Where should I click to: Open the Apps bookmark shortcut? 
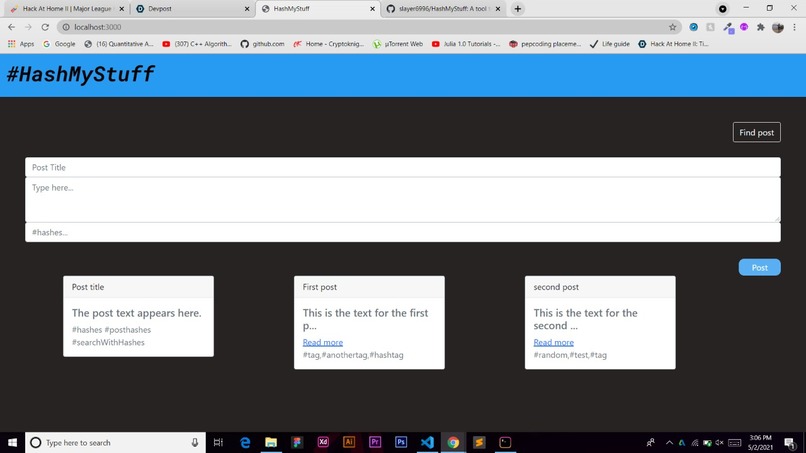(x=21, y=44)
